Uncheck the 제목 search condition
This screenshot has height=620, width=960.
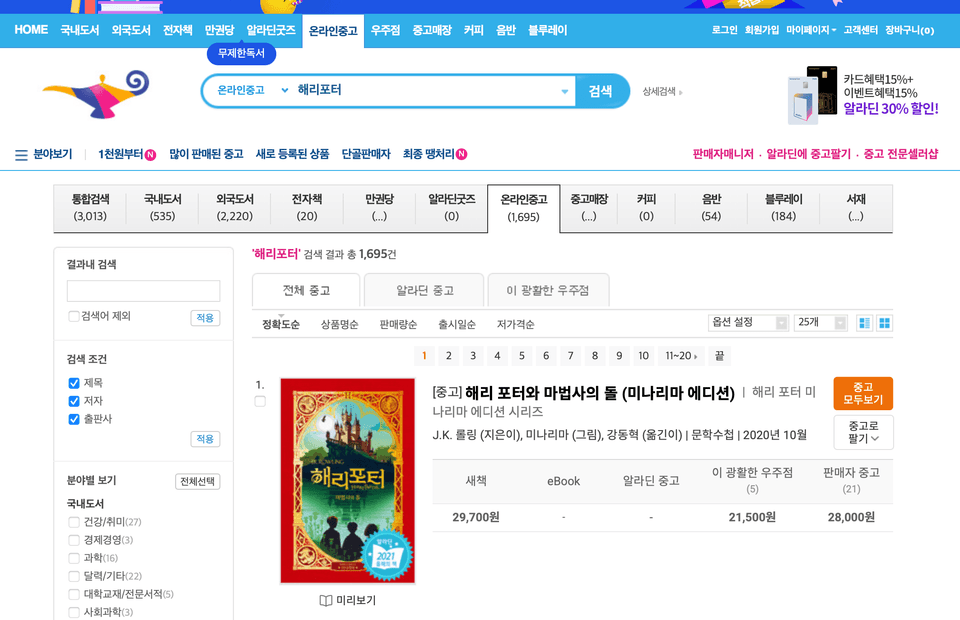point(74,383)
